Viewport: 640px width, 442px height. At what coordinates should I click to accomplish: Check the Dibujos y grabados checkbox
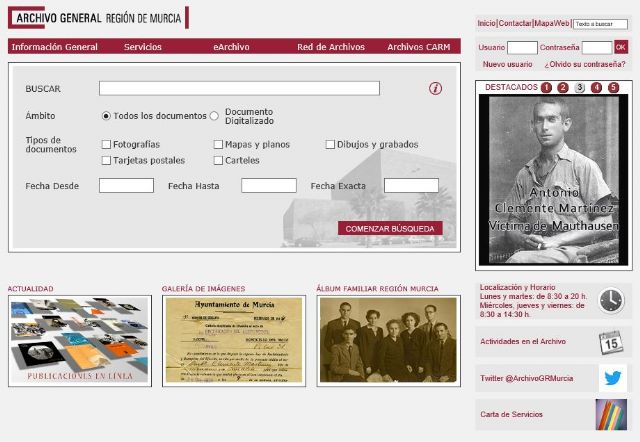pos(330,144)
